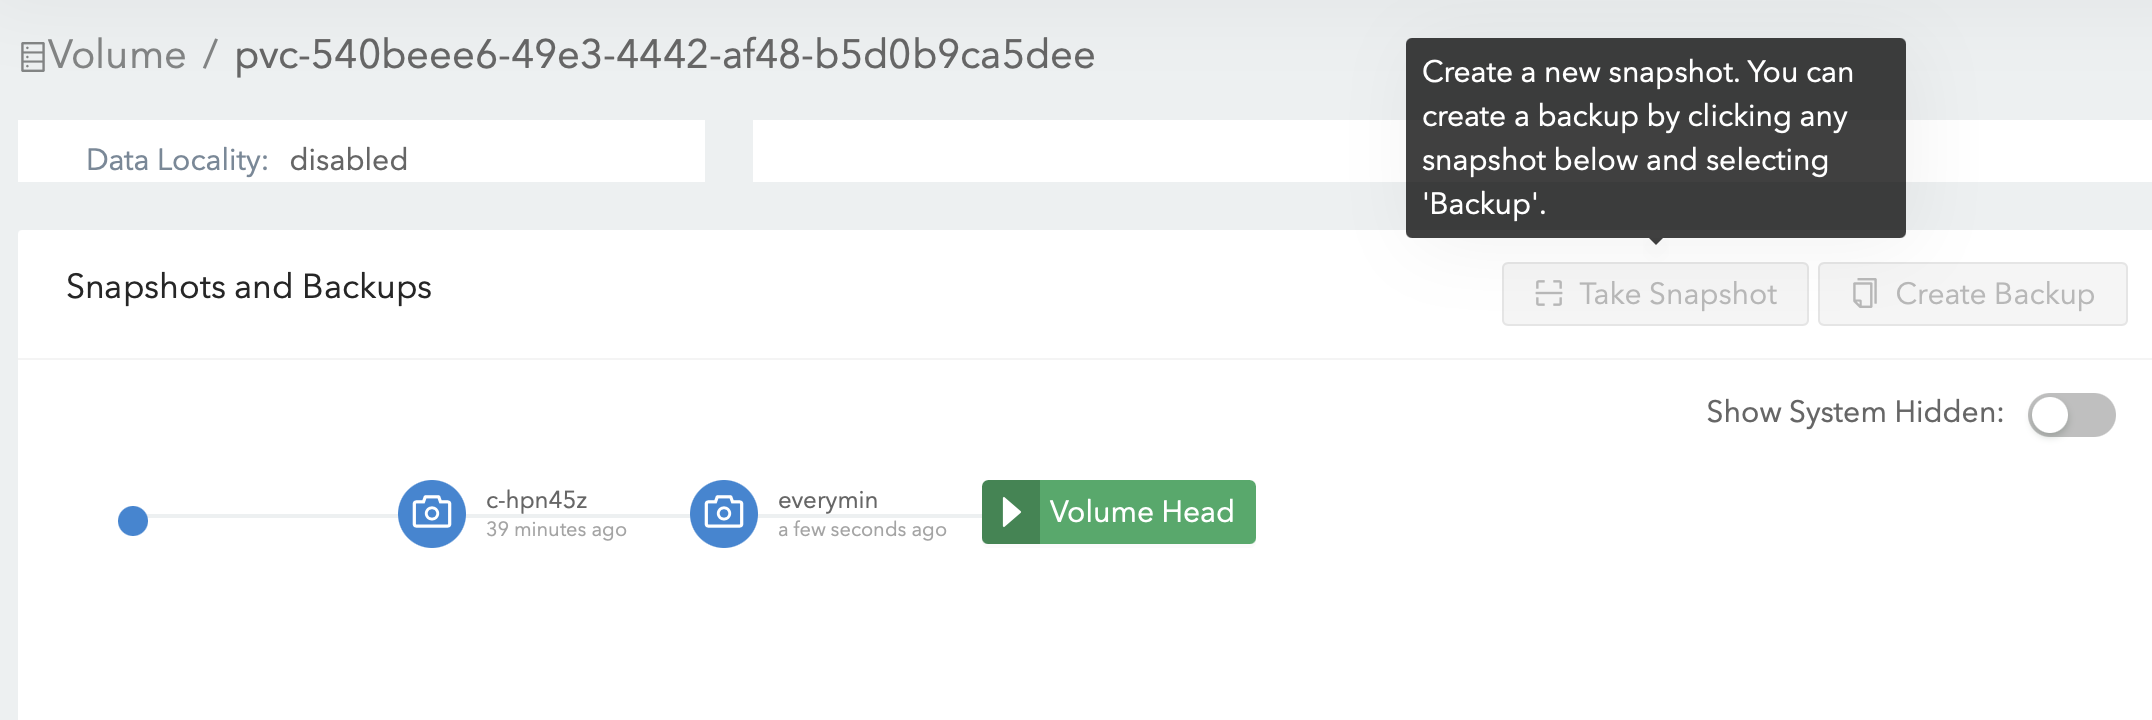Select the volume name pvc-540beee6 in breadcrumb

(663, 55)
